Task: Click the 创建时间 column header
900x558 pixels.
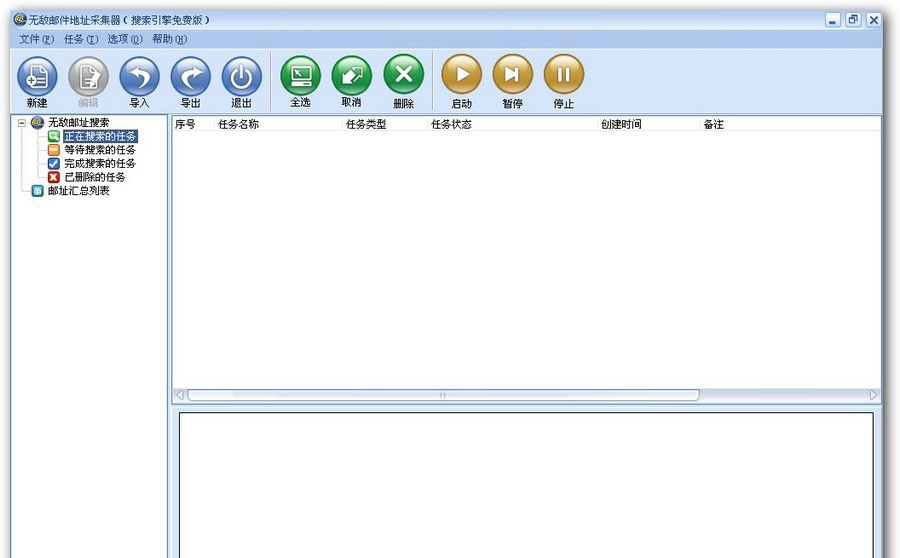Action: (620, 125)
